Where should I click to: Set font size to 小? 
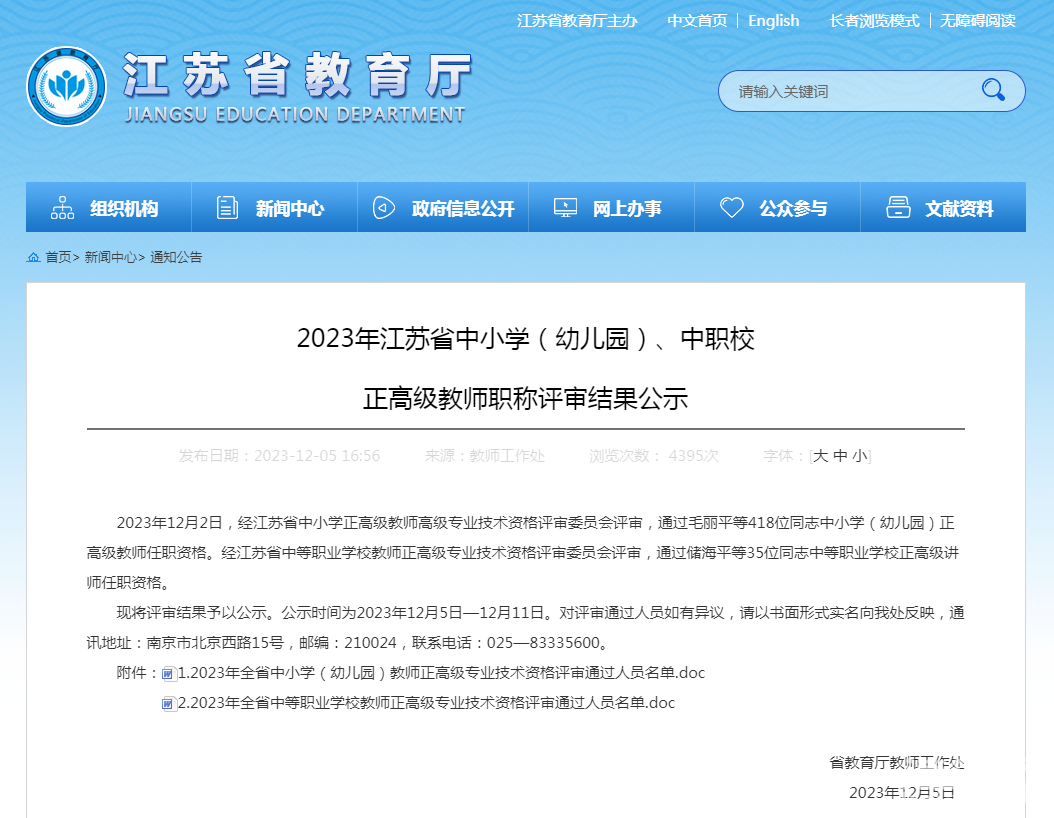(x=860, y=456)
